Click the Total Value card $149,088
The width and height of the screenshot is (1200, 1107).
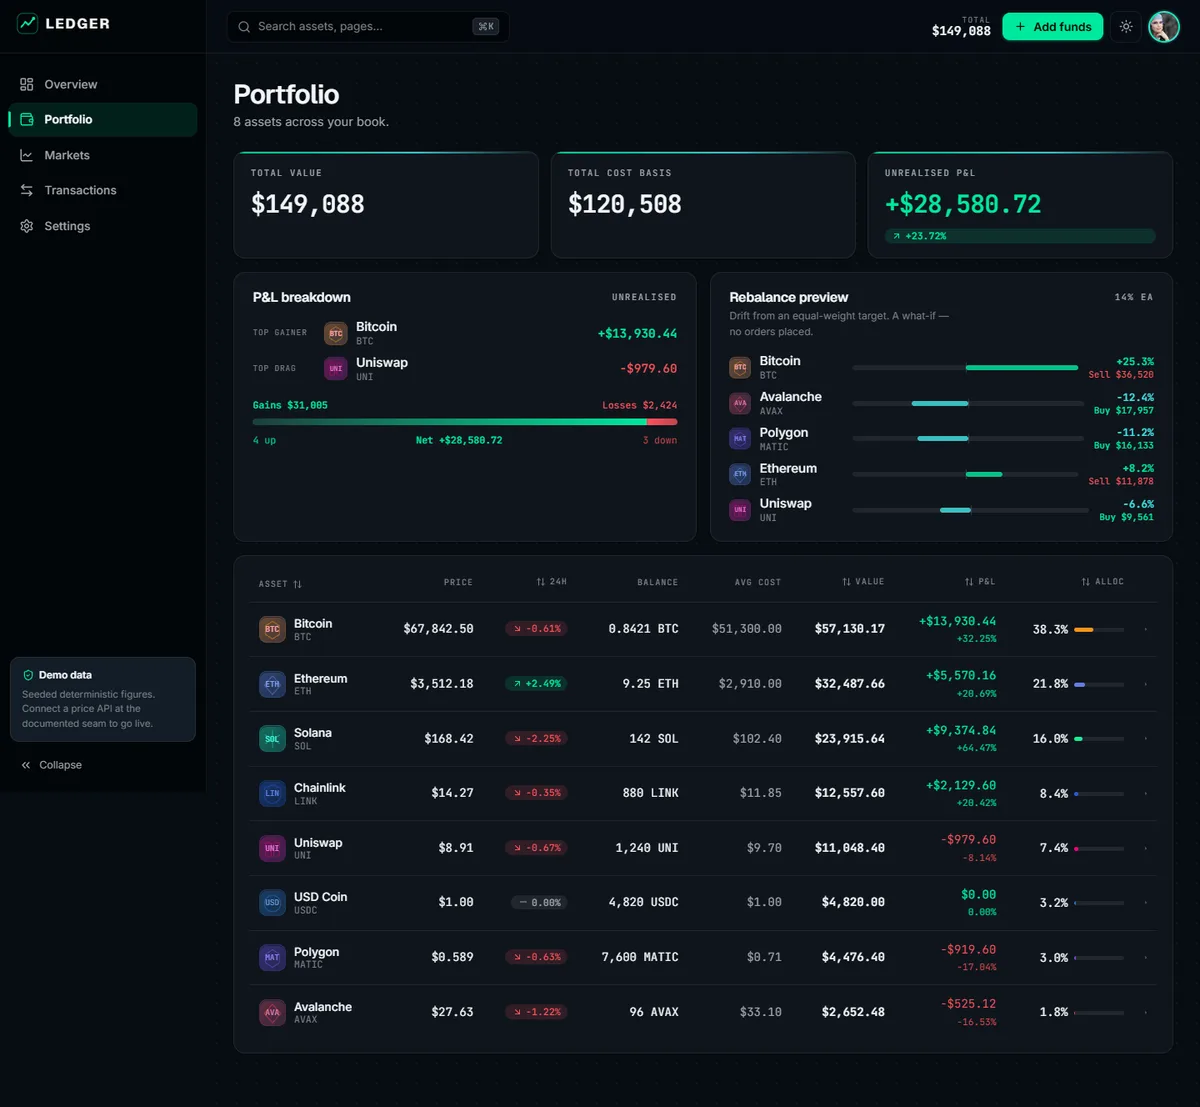[386, 205]
